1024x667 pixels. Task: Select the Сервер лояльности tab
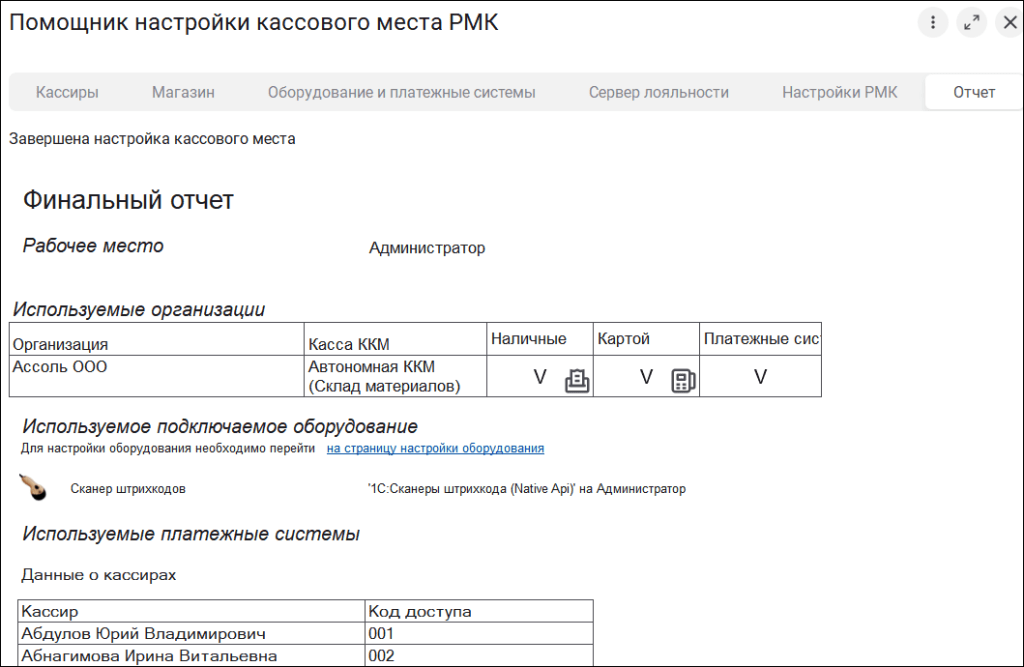[658, 92]
